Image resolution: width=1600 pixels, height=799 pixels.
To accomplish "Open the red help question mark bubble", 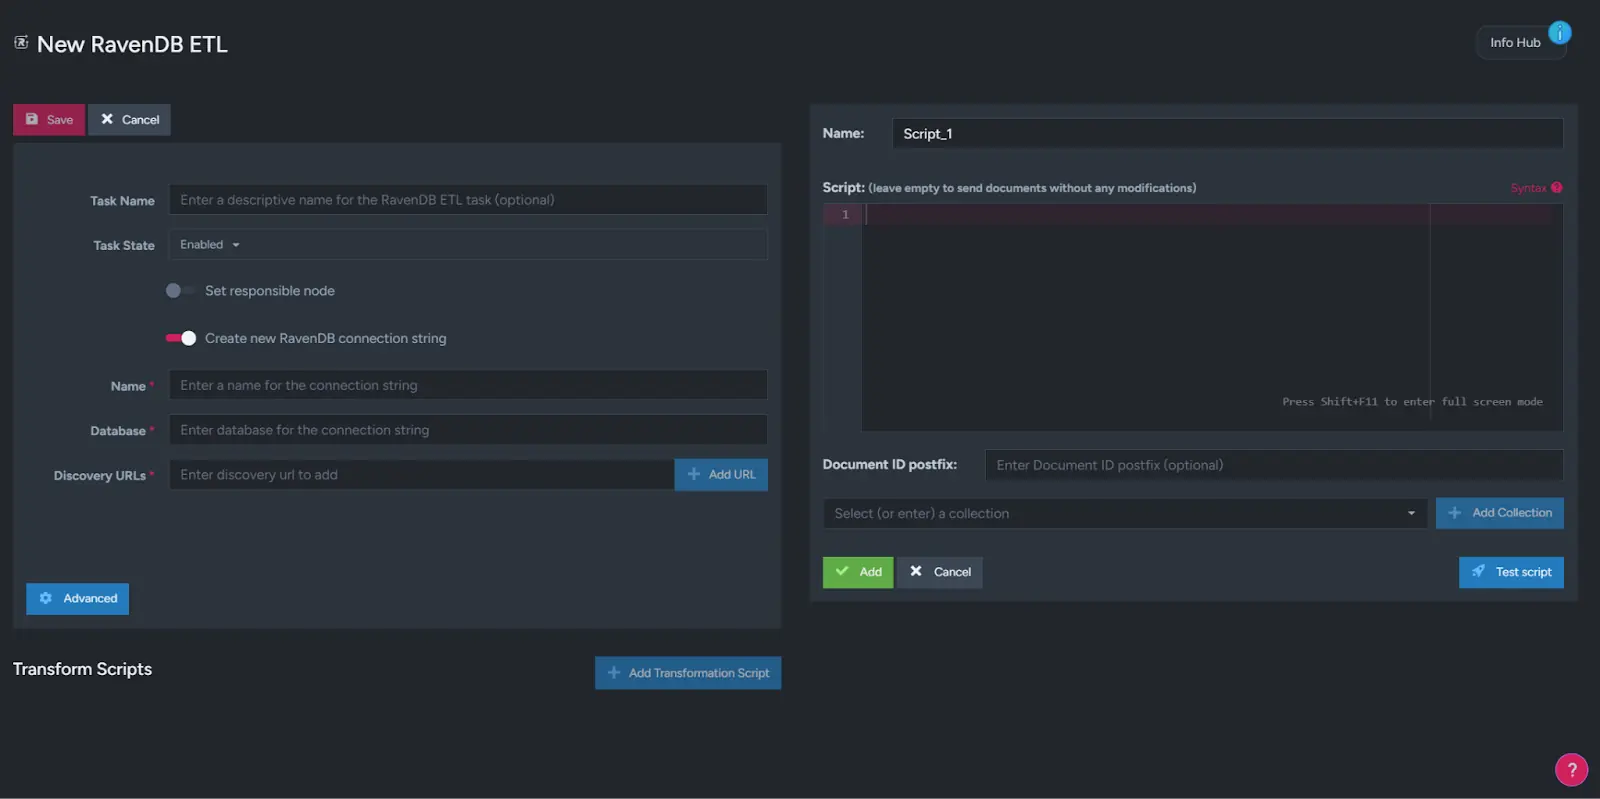I will tap(1571, 769).
